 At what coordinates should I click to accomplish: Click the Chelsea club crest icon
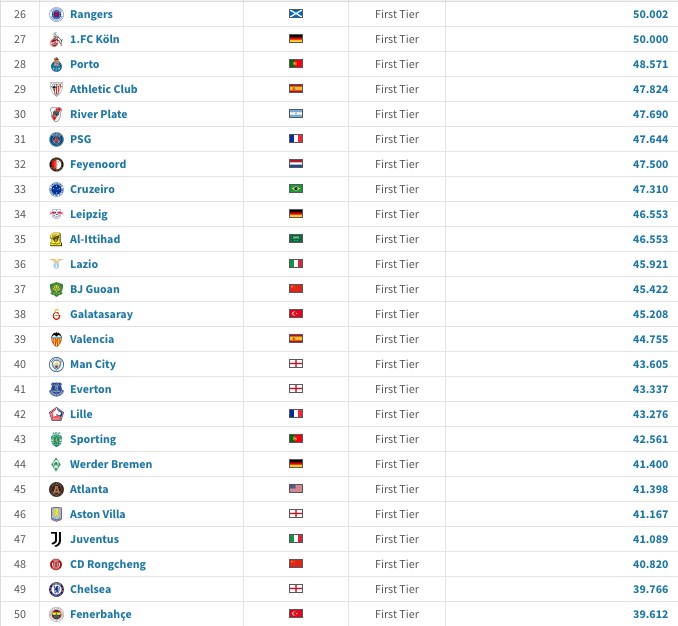tap(56, 589)
